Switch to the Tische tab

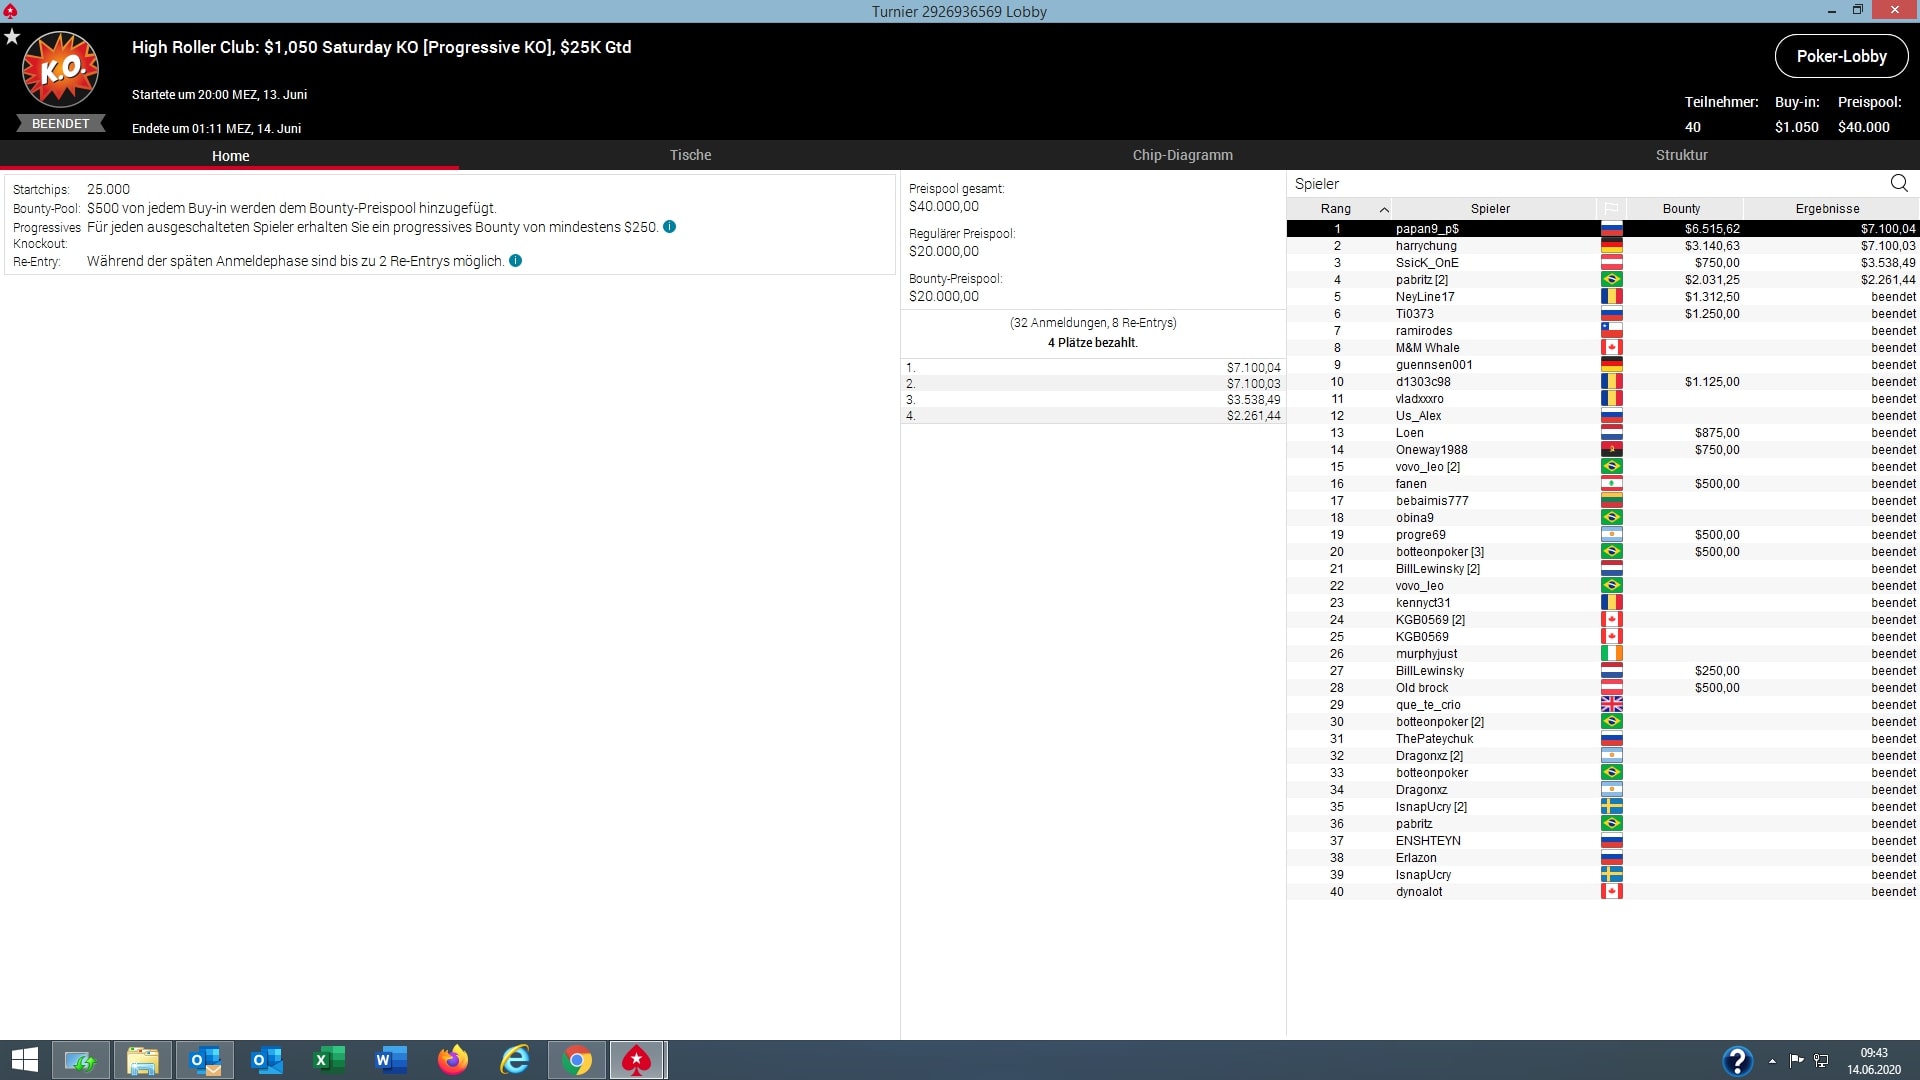click(690, 155)
